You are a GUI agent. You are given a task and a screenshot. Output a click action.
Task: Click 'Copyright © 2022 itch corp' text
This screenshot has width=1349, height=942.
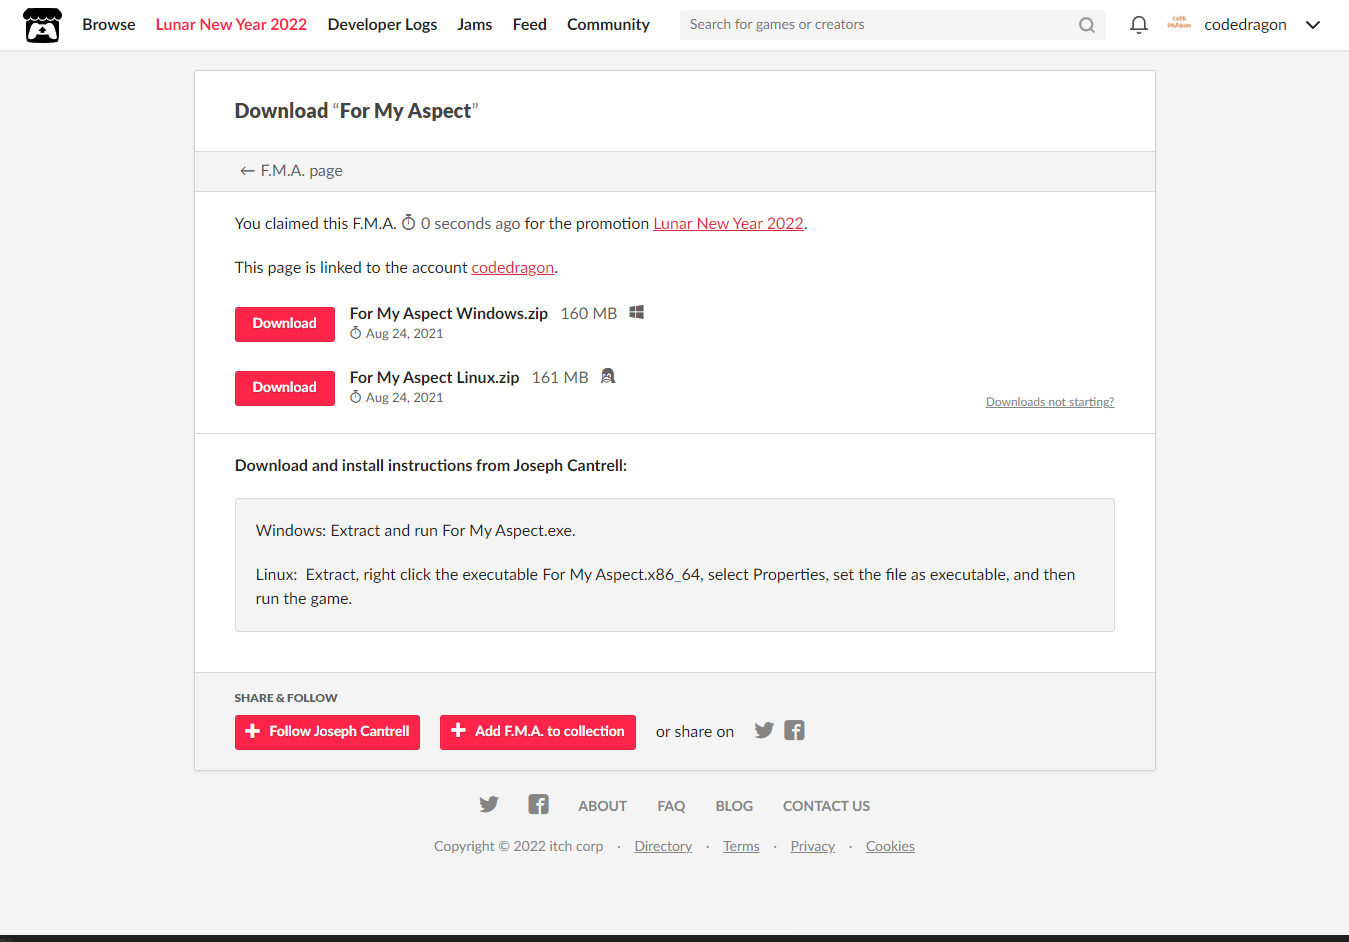click(x=518, y=847)
